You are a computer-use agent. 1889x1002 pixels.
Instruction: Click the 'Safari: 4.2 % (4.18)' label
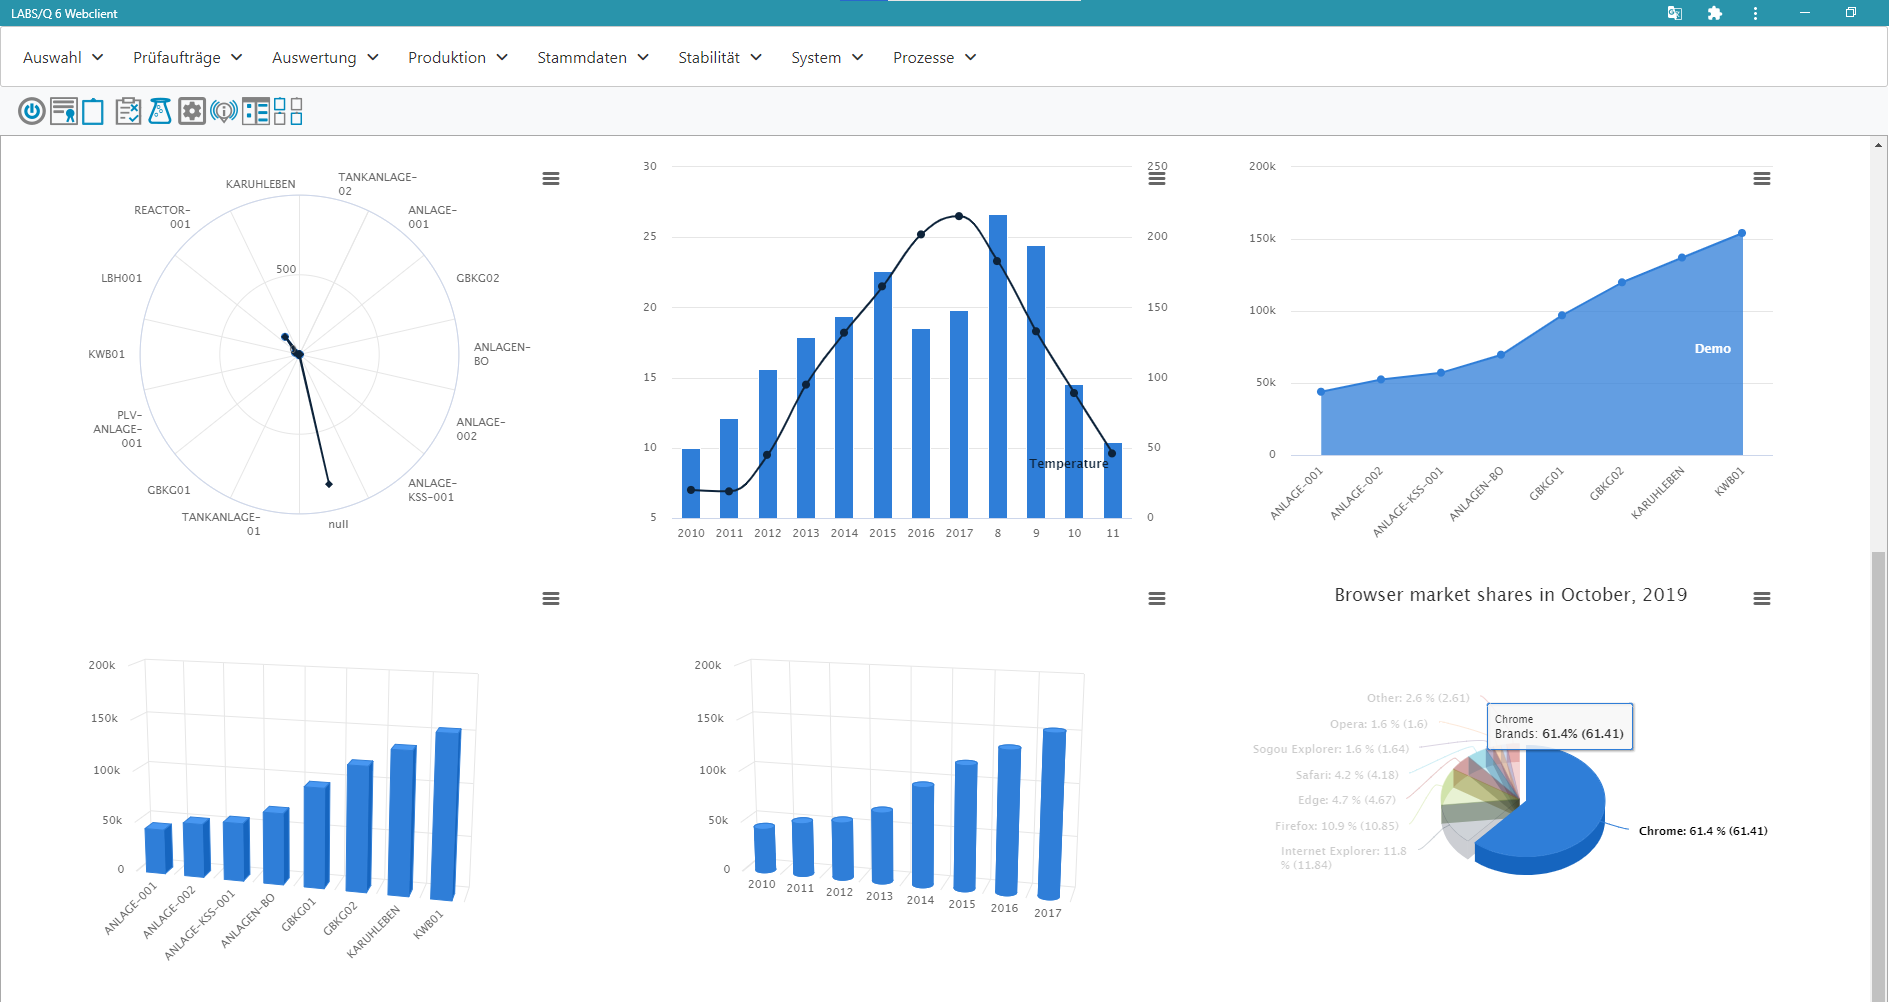point(1347,775)
